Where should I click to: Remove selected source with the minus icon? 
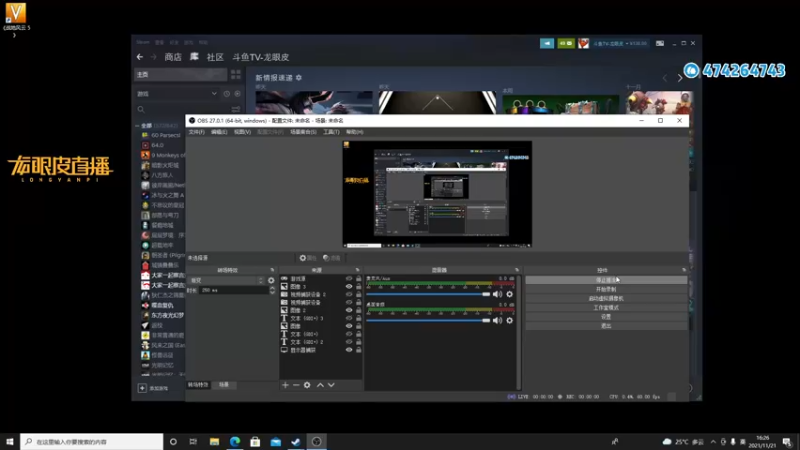coord(296,385)
